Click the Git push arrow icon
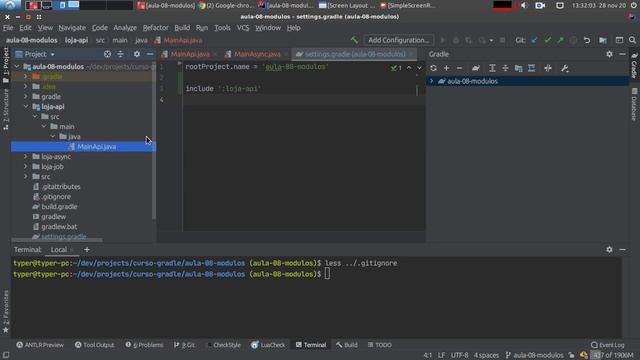This screenshot has width=640, height=360. [560, 40]
